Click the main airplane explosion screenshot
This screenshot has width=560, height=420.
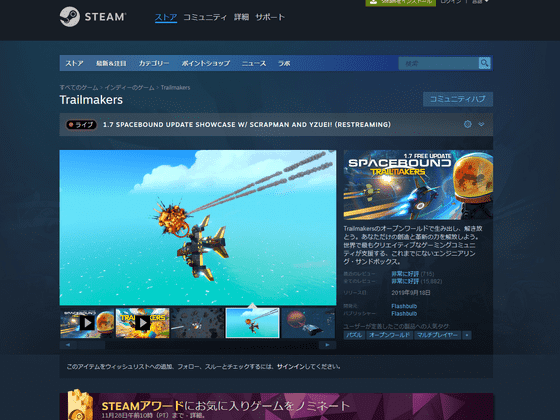[198, 228]
